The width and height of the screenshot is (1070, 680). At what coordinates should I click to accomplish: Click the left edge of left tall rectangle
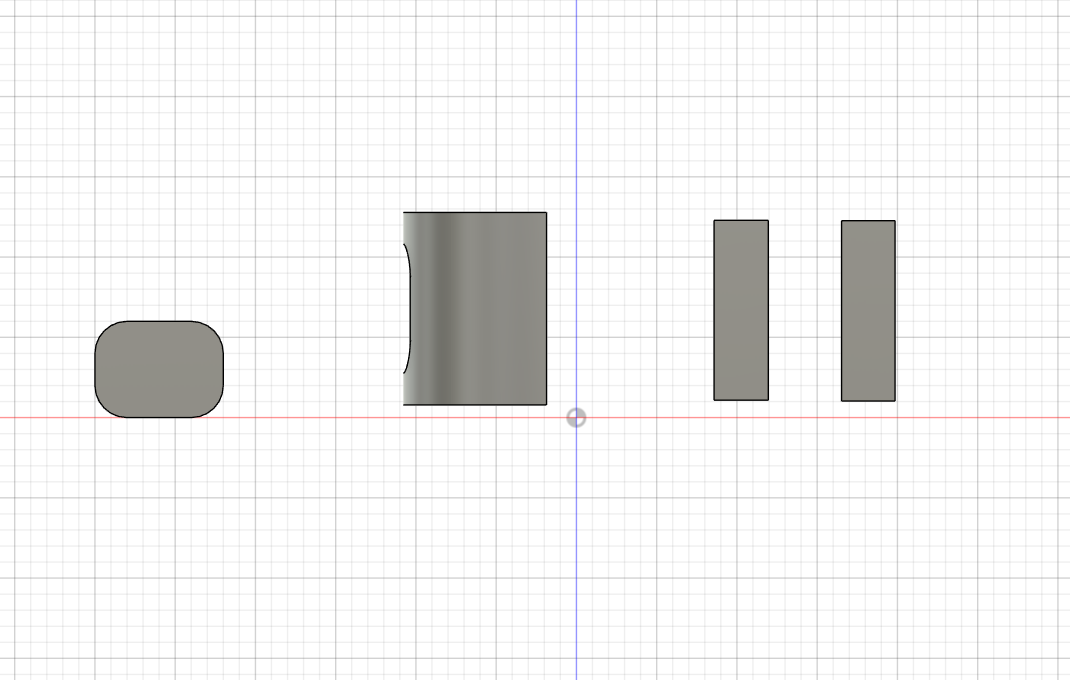coord(714,310)
